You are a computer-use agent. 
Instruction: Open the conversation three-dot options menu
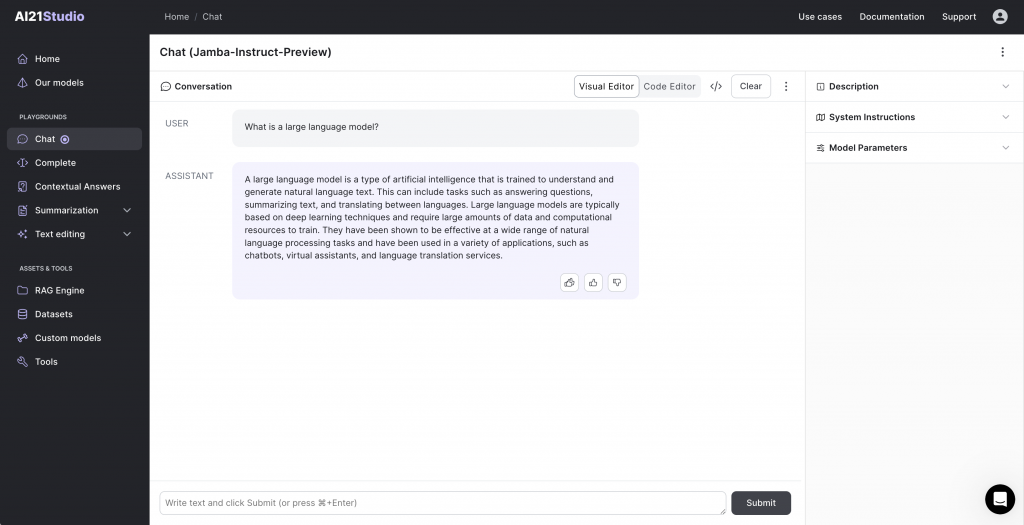786,87
